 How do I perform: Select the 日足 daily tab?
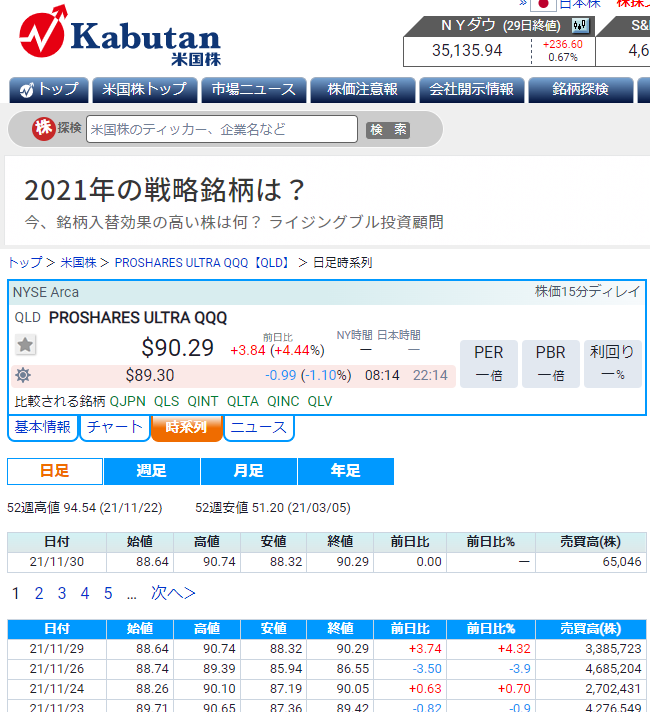click(x=55, y=471)
